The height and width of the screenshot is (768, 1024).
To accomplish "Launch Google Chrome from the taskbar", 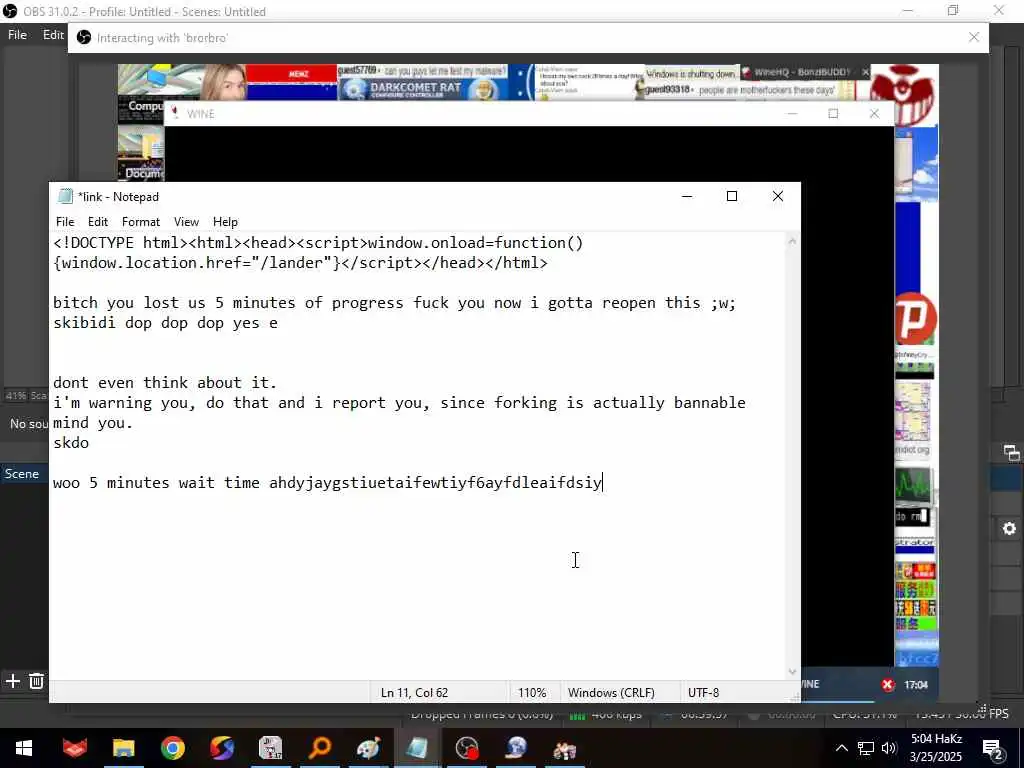I will pos(172,748).
